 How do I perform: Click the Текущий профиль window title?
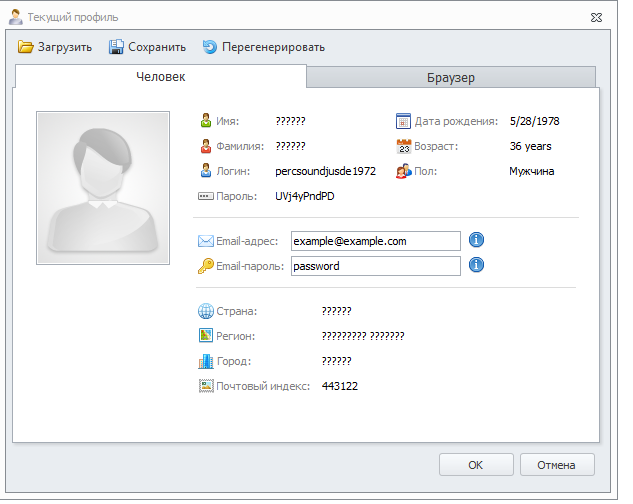(73, 17)
